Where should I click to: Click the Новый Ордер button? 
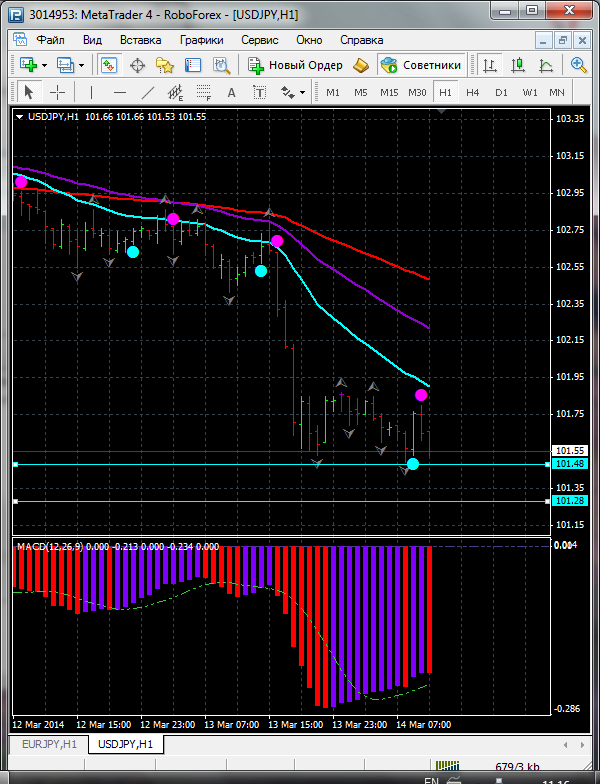pos(296,65)
